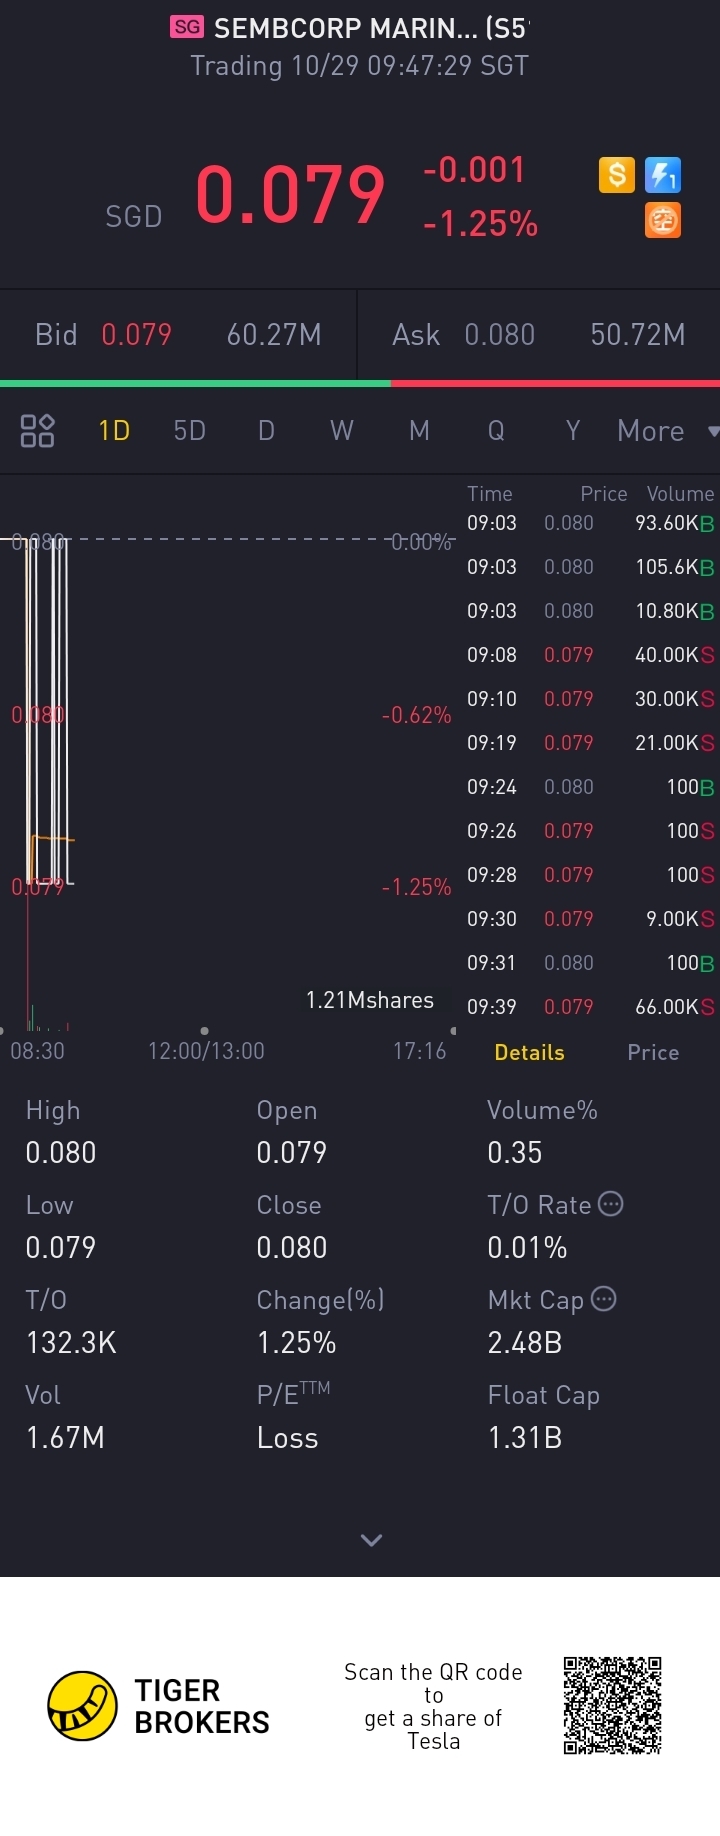Tap the Tiger Brokers logo
Screen dimensions: 720x1836
[158, 1706]
